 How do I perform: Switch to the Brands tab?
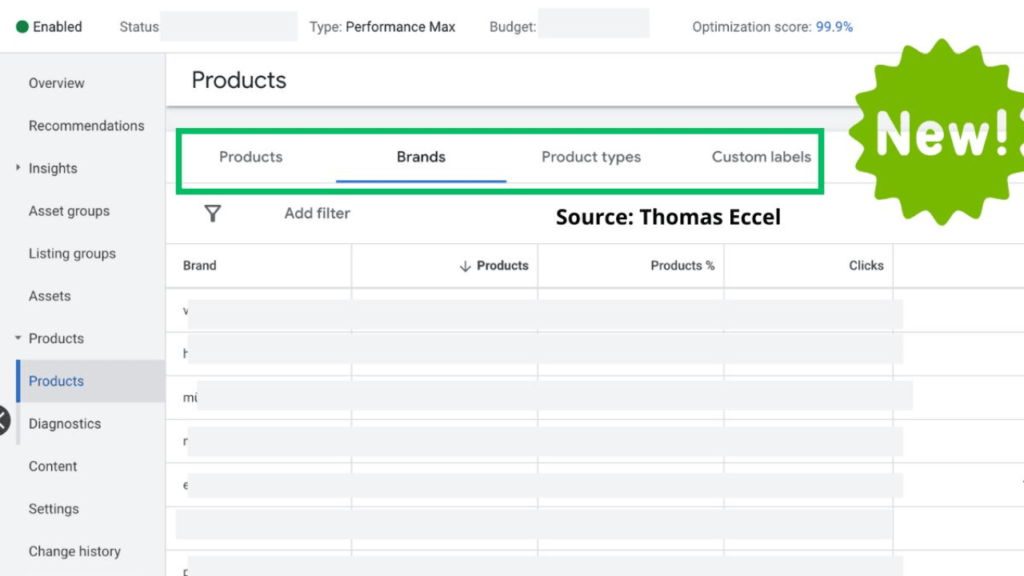(x=420, y=157)
